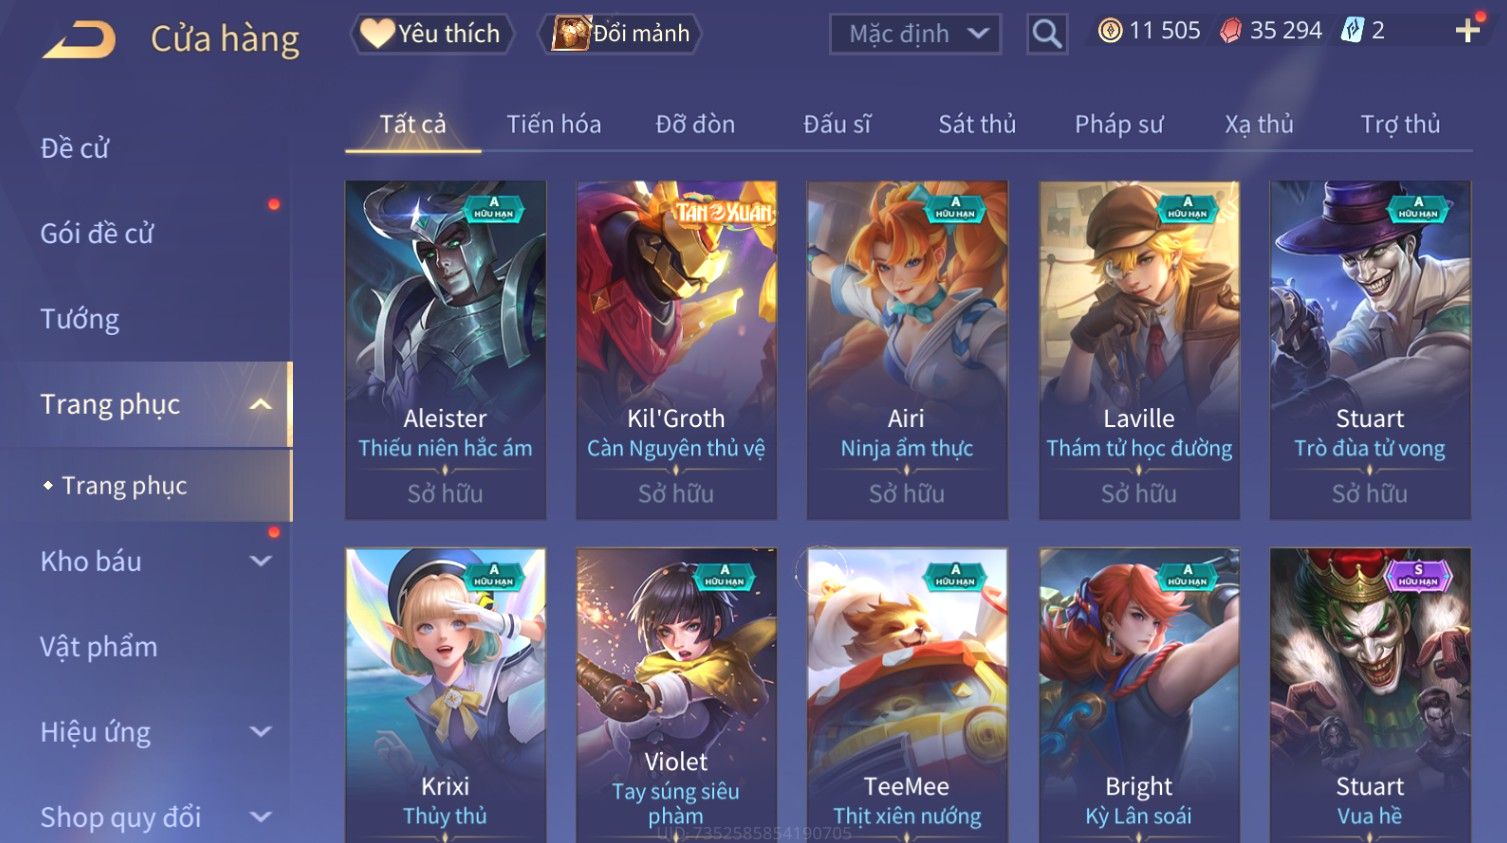Click the back arrow icon beside Cửa hàng

80,40
